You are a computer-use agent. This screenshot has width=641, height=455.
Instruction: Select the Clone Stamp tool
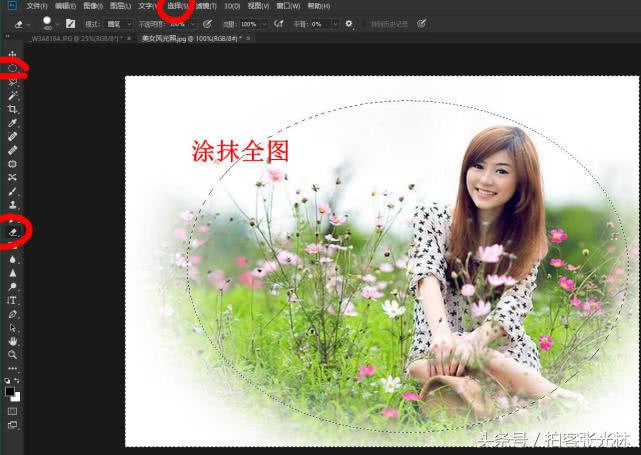[x=13, y=205]
